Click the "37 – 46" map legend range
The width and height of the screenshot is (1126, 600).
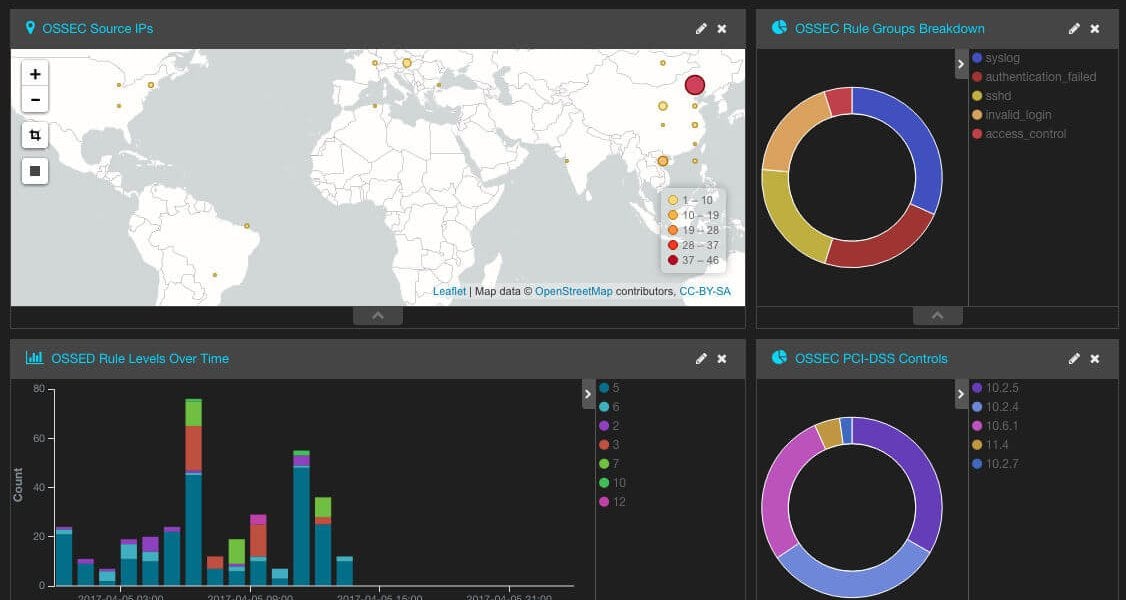pos(694,261)
